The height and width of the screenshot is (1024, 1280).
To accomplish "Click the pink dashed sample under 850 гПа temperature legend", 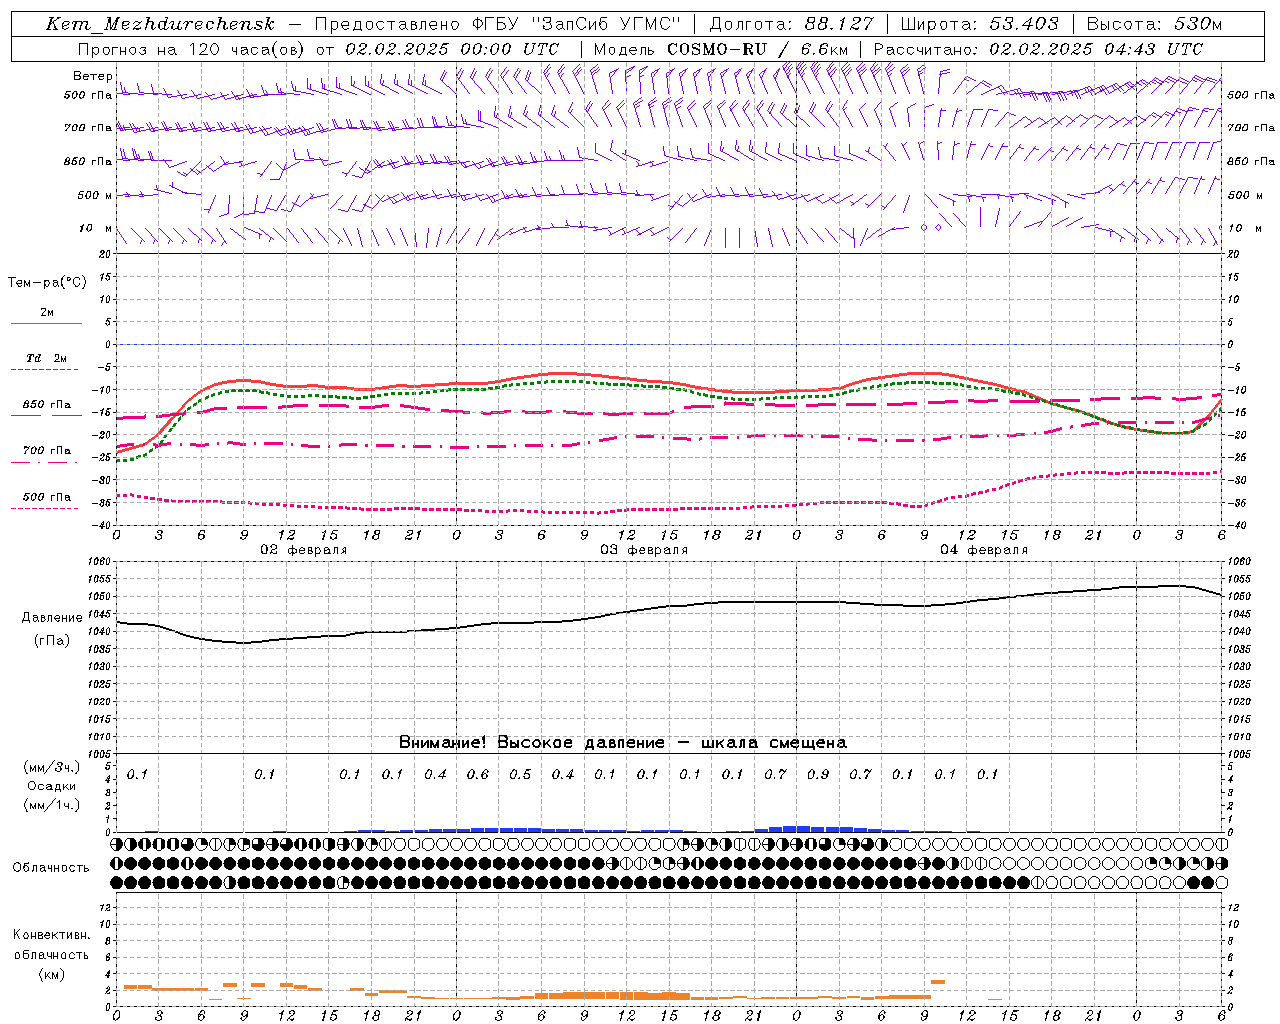I will (x=44, y=416).
